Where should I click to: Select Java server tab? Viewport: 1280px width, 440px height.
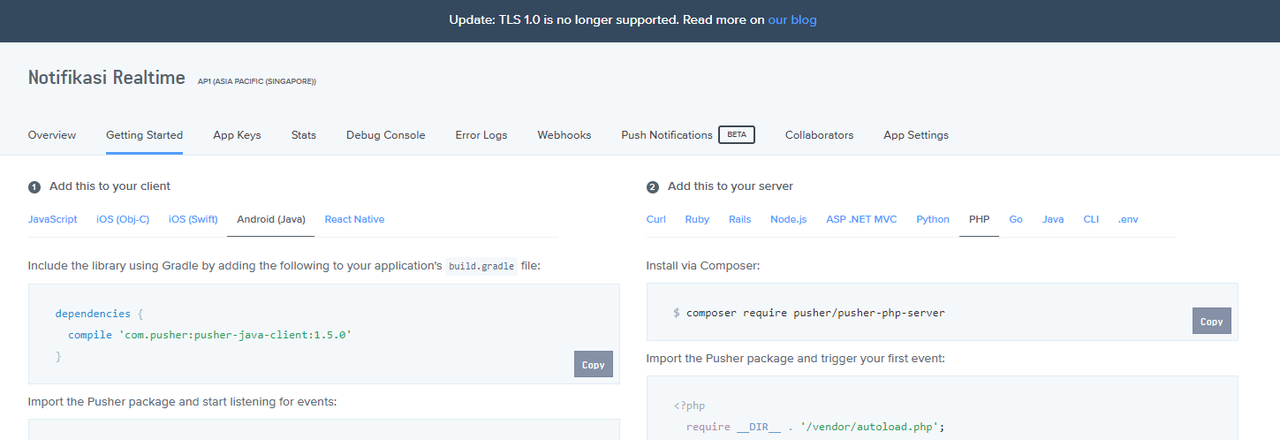[1053, 219]
